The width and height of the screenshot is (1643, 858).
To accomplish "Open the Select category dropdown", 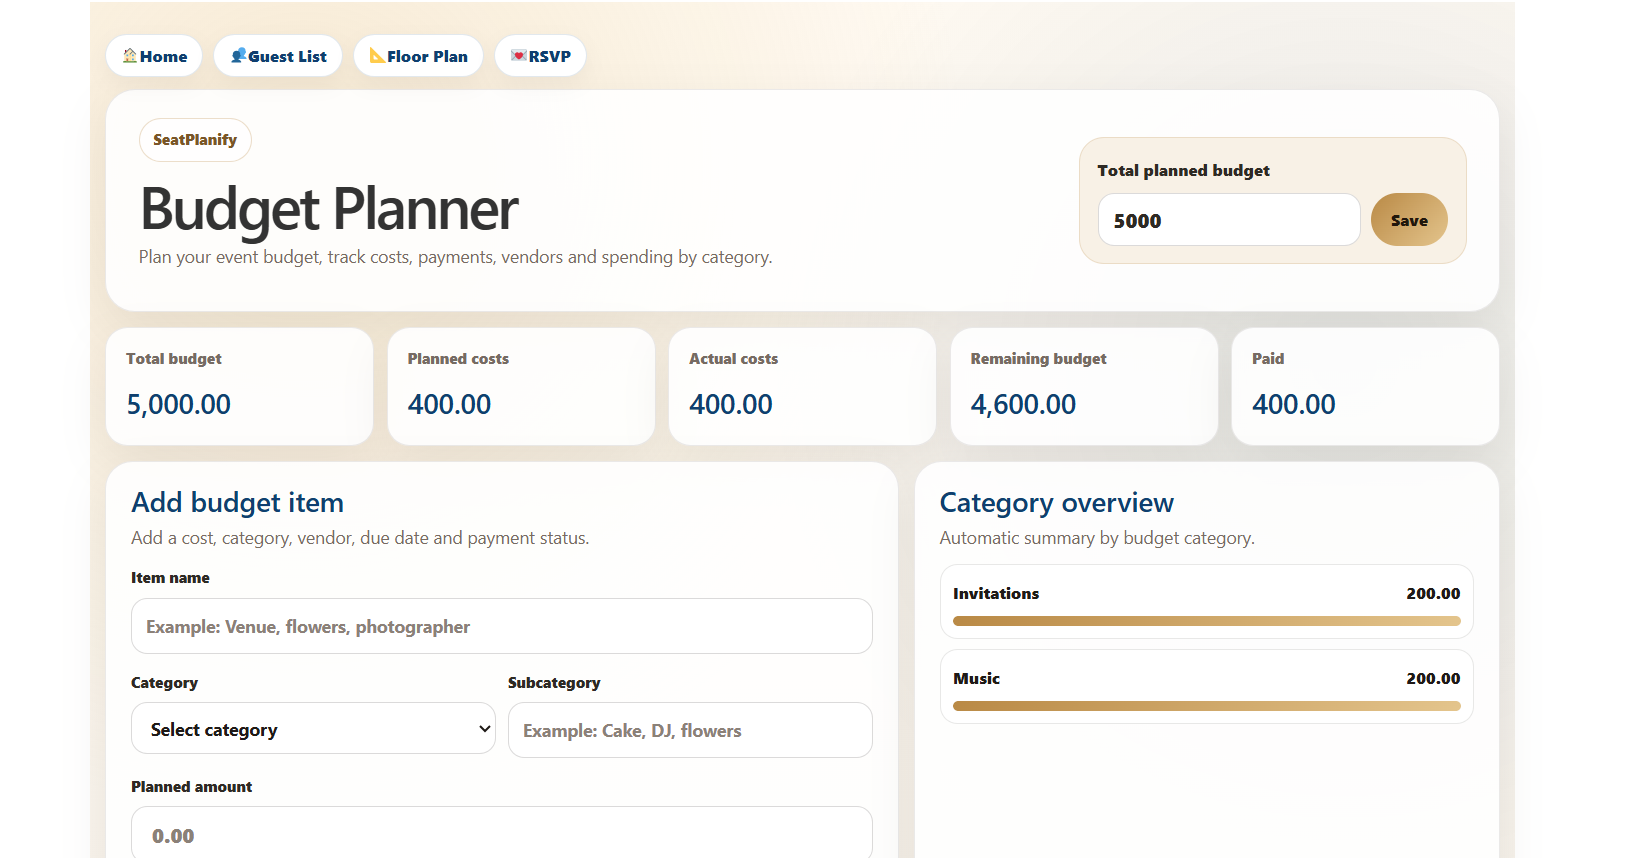I will click(313, 729).
